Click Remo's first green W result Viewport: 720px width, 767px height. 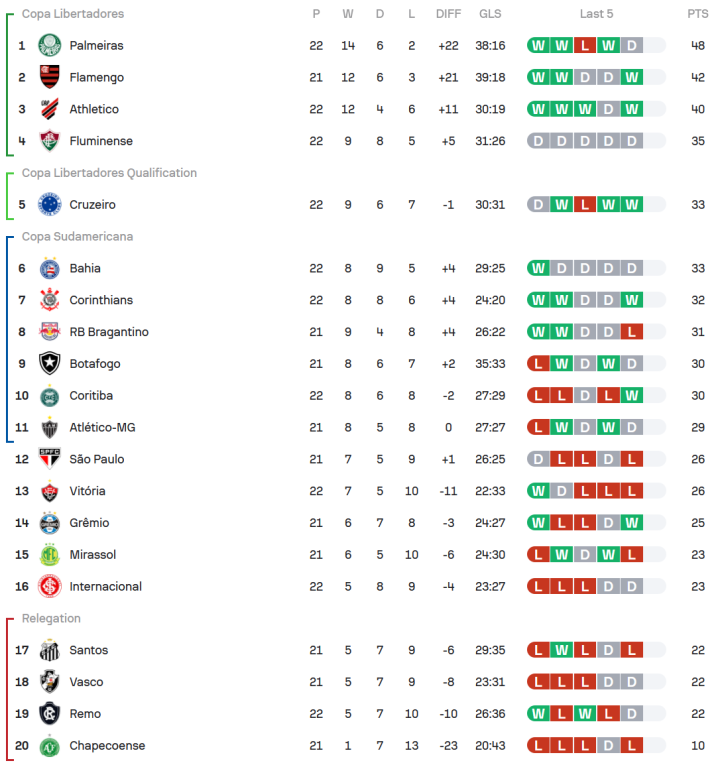pos(538,714)
